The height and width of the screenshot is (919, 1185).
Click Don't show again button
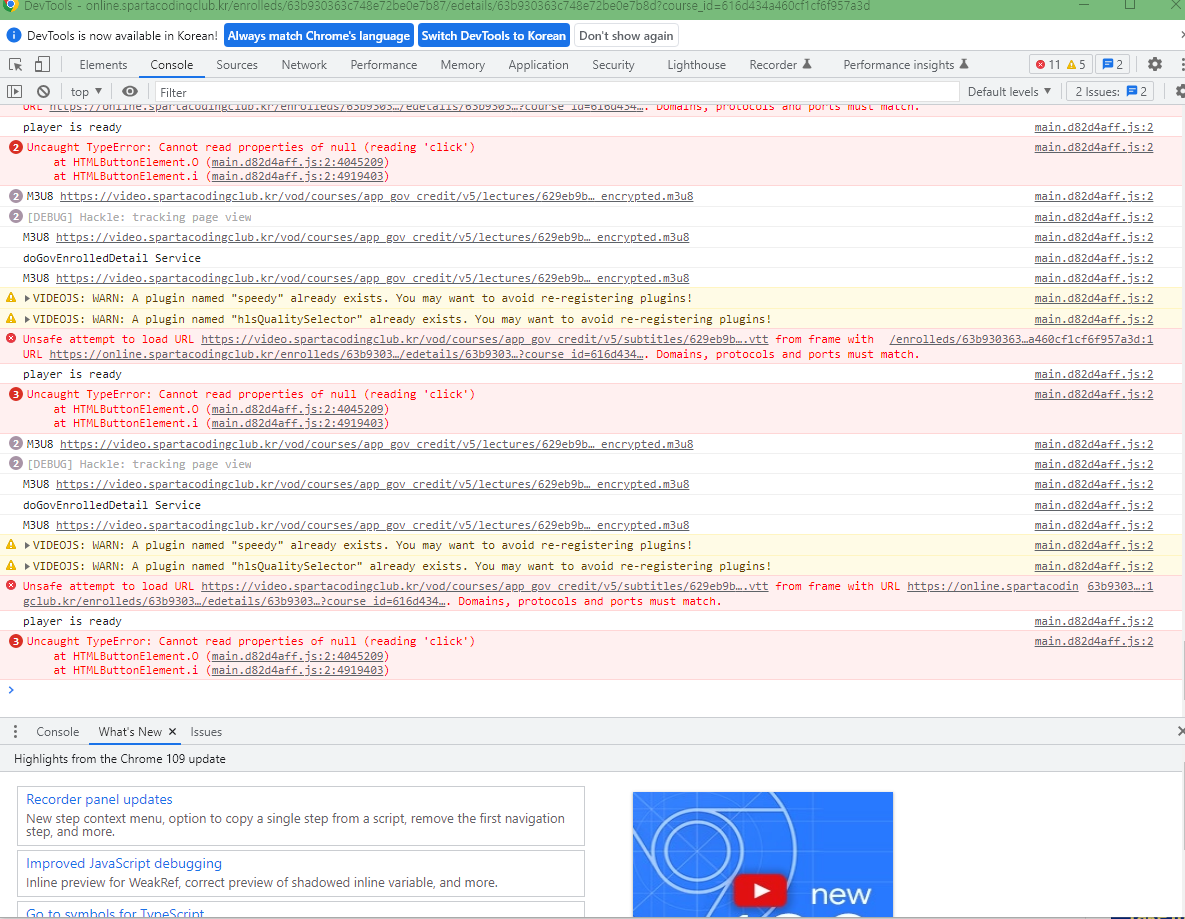[x=626, y=36]
